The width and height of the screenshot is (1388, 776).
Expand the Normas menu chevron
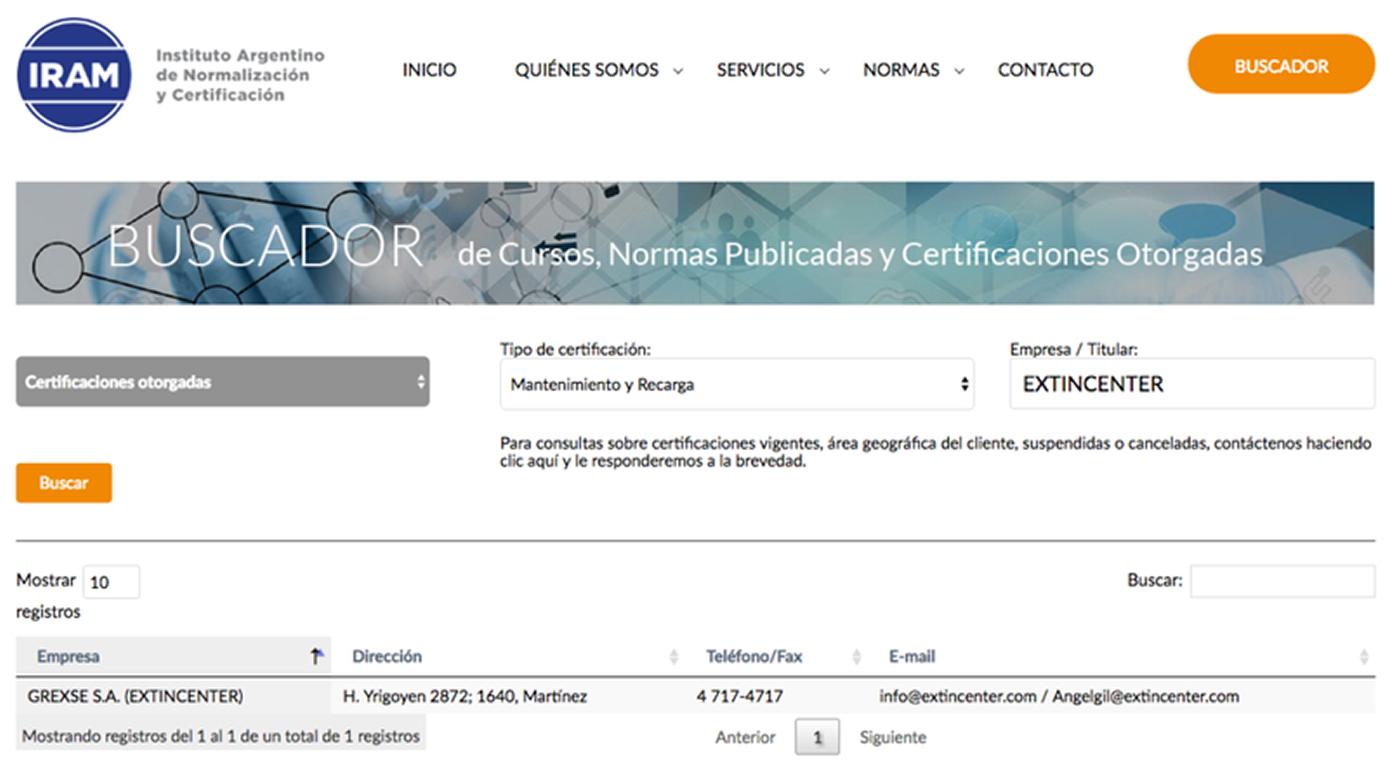[959, 71]
